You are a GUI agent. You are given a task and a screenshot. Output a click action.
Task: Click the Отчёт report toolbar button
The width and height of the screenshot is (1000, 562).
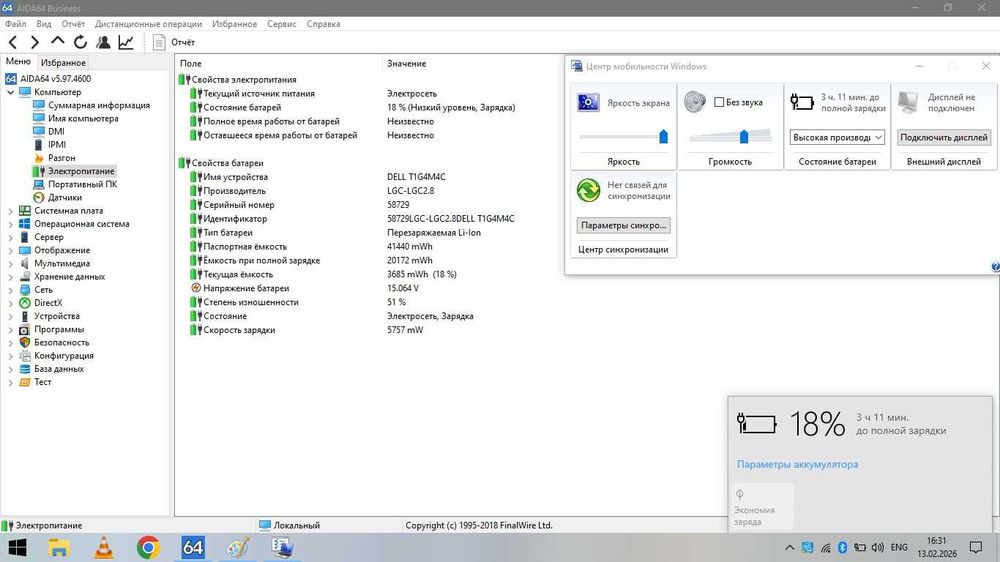pos(174,42)
